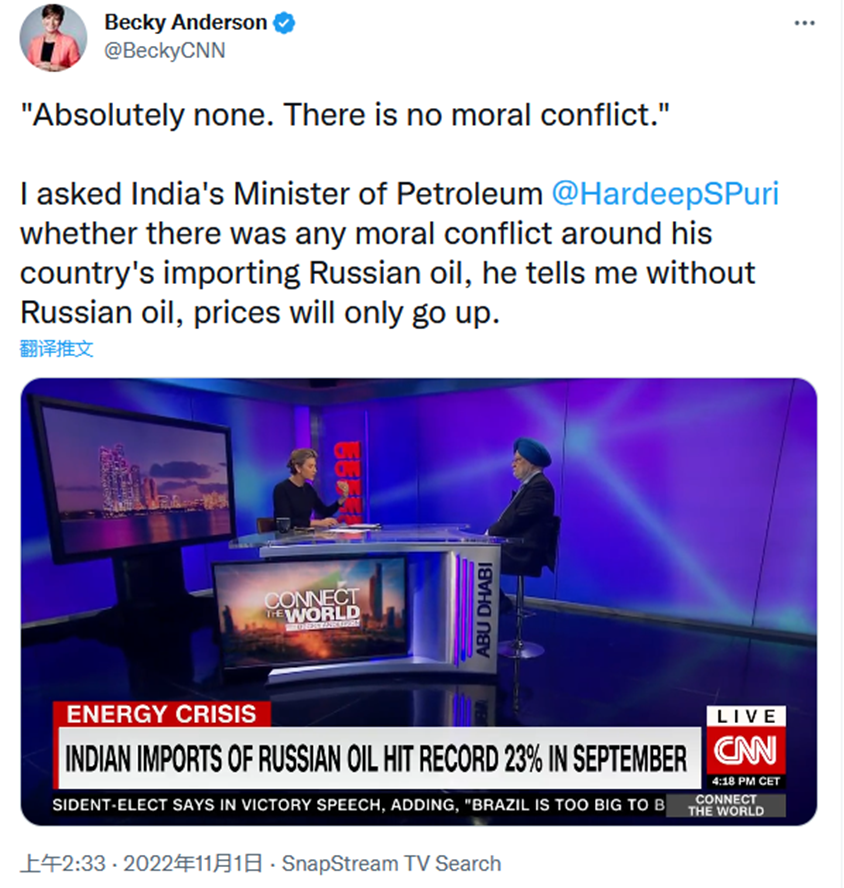Click the 上午2:33 · 2022年11月1日 timestamp
This screenshot has width=844, height=888.
(x=141, y=863)
